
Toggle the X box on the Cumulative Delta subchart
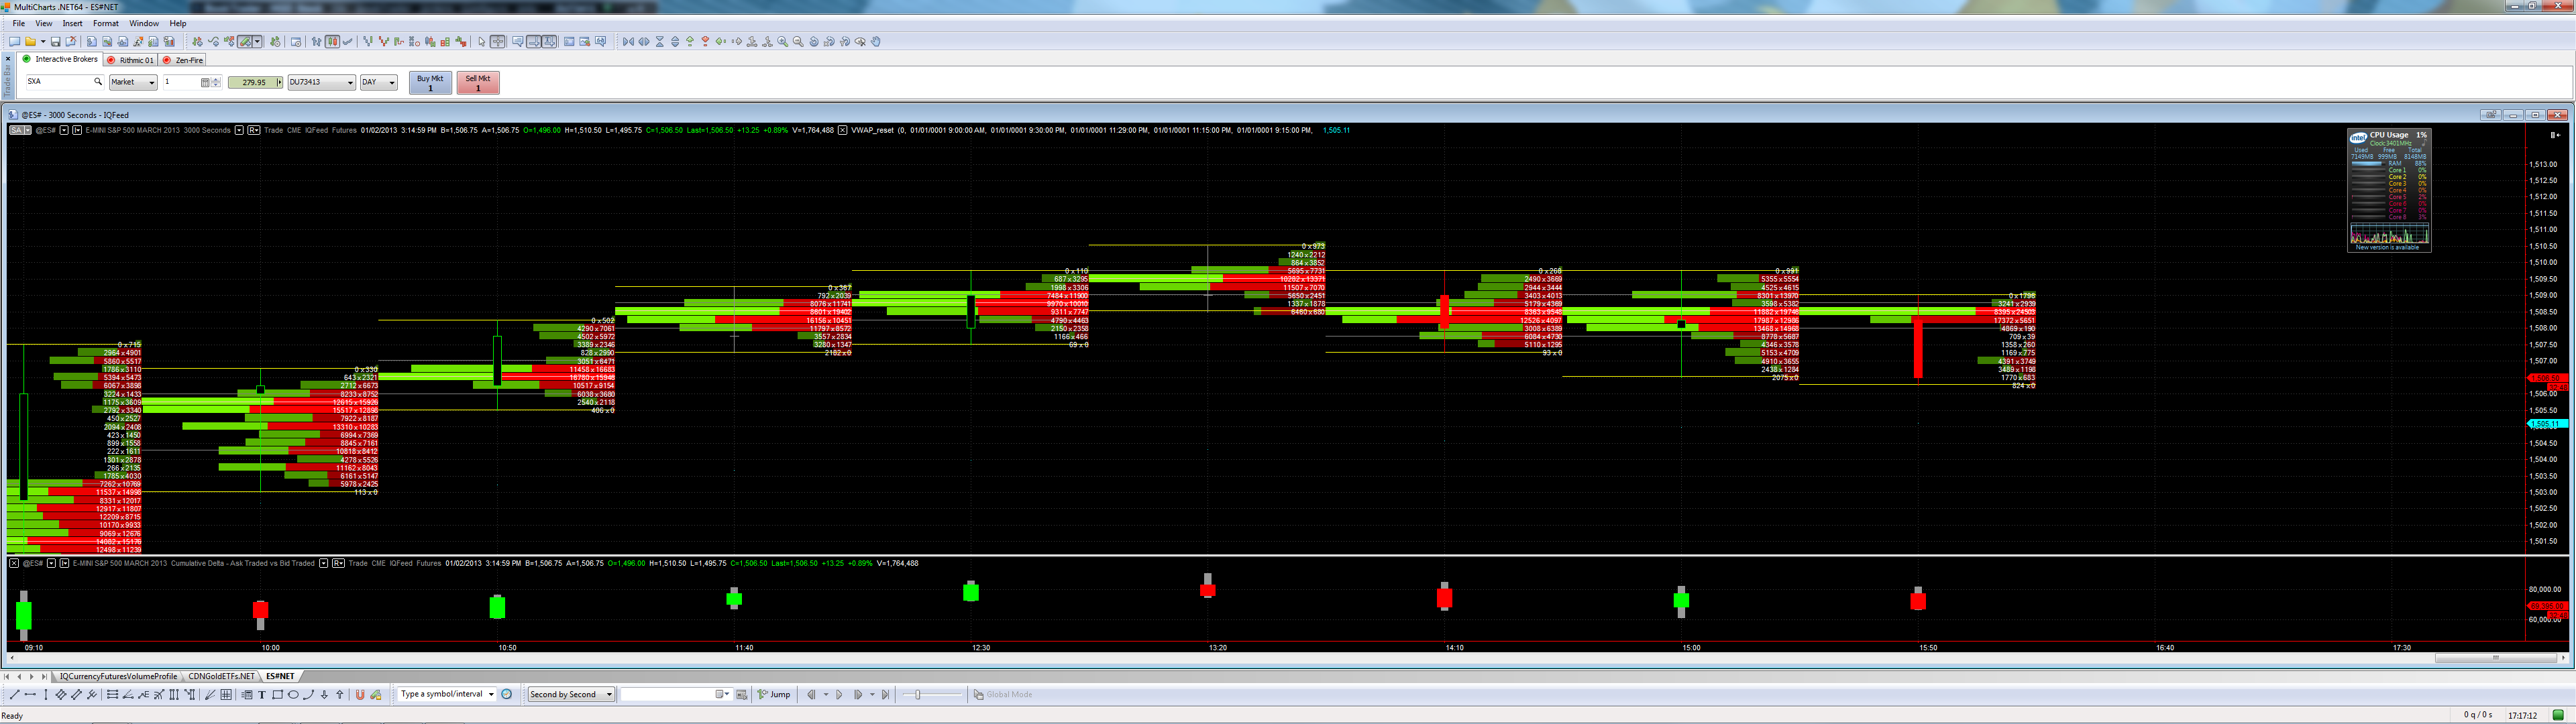14,564
